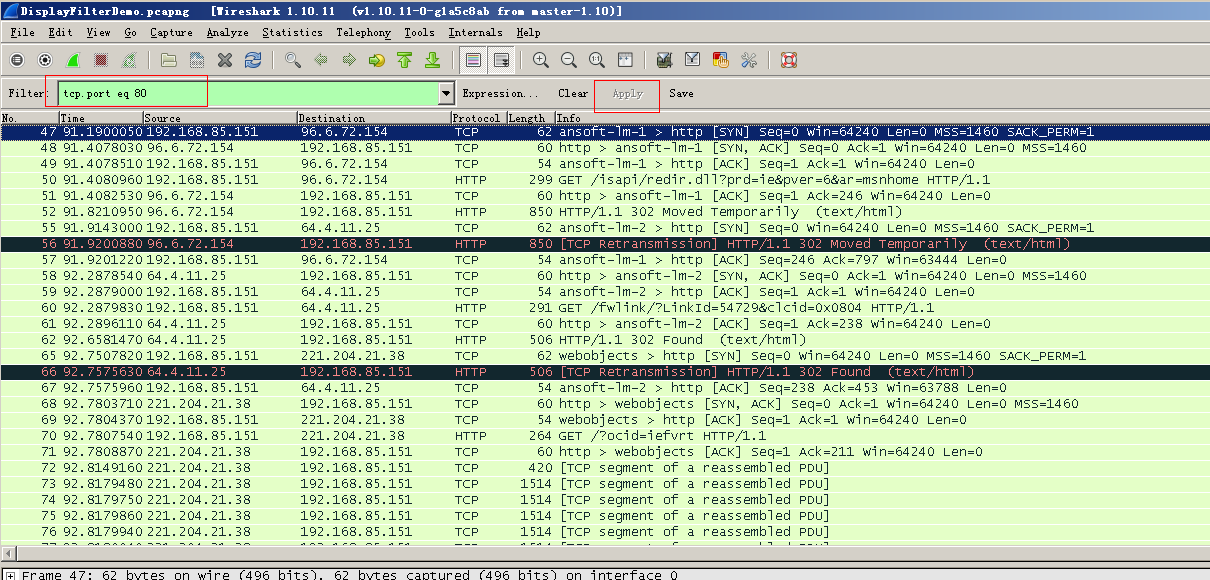The height and width of the screenshot is (580, 1210).
Task: Select packet 60 GET /fwlink row
Action: click(605, 308)
